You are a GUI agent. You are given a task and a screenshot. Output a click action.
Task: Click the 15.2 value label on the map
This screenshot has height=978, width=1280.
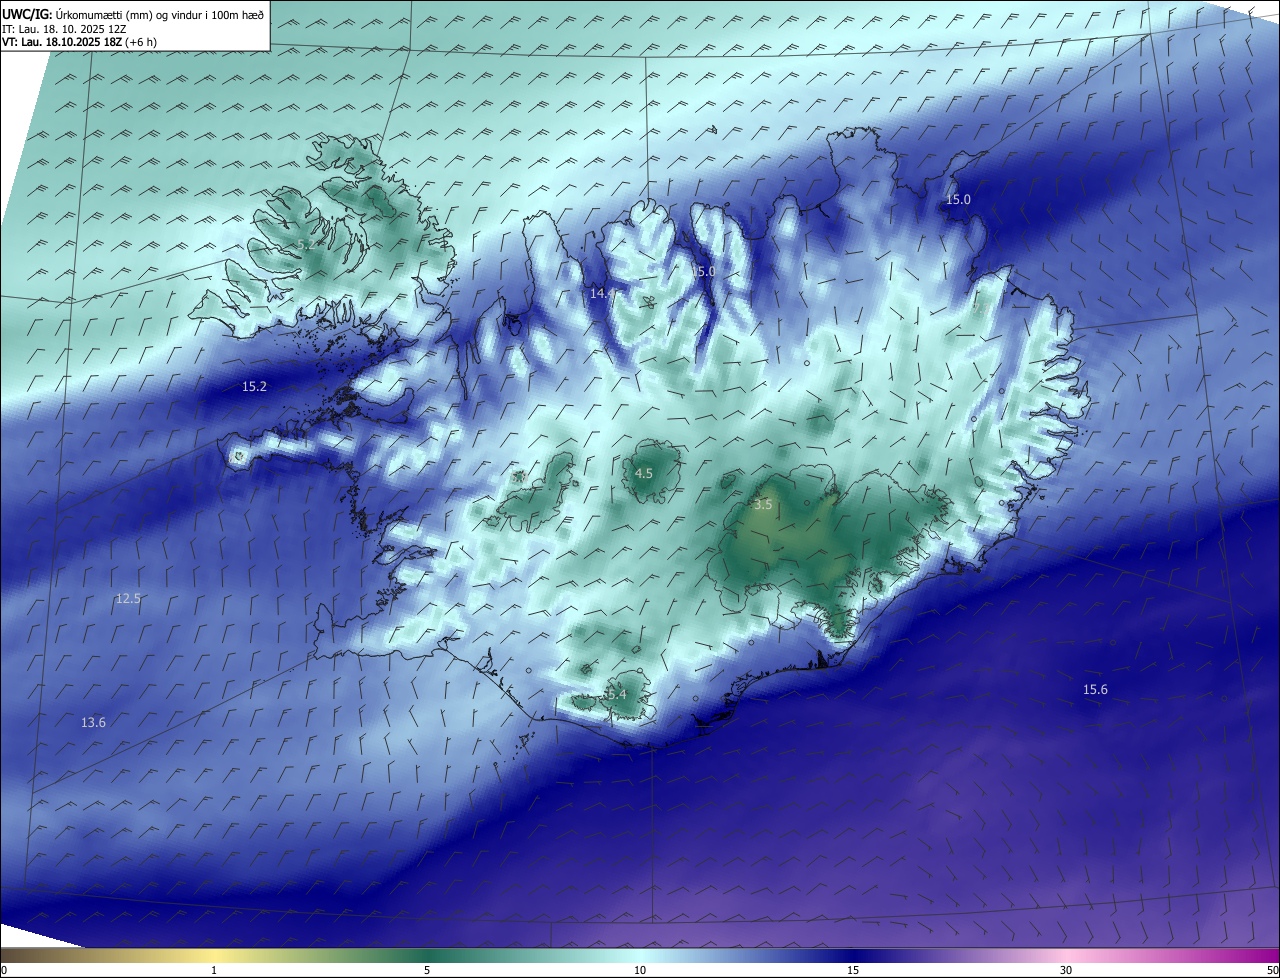255,386
